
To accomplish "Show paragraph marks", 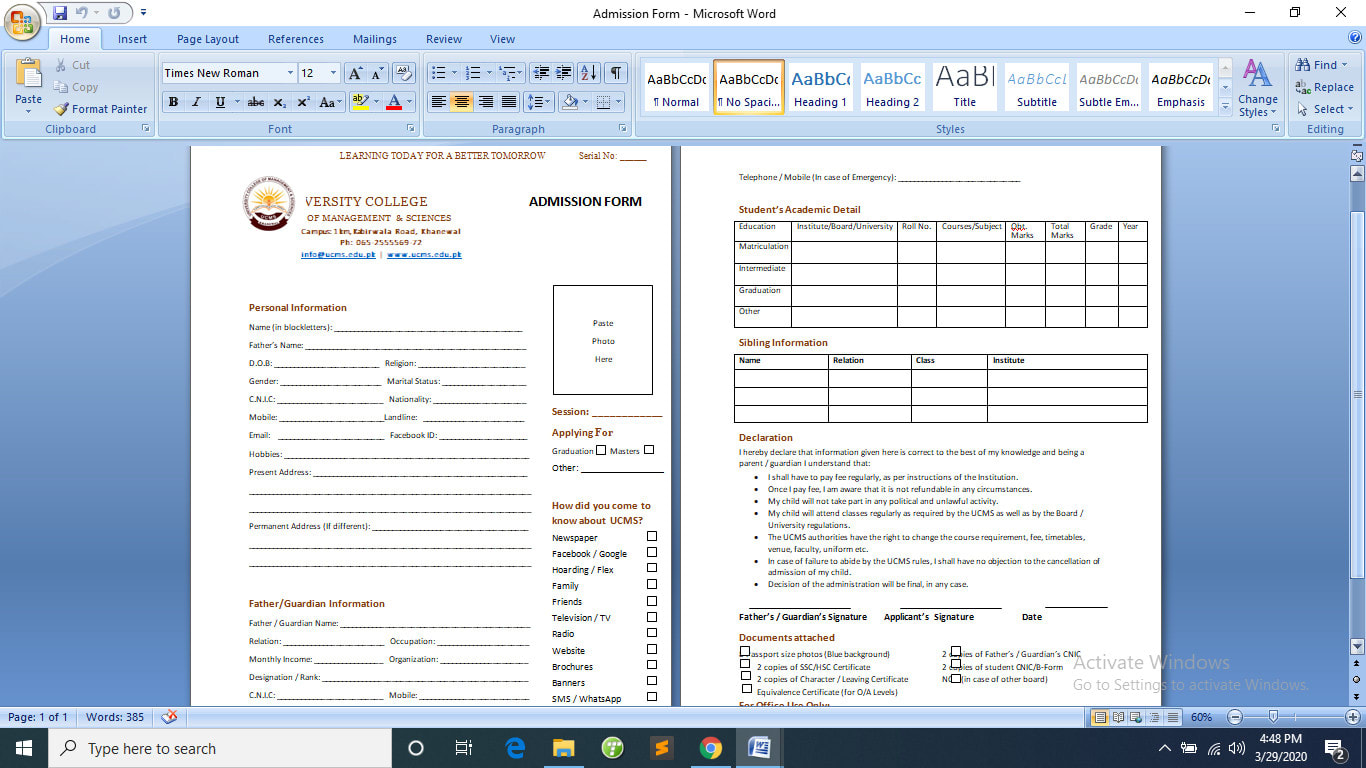I will tap(616, 73).
